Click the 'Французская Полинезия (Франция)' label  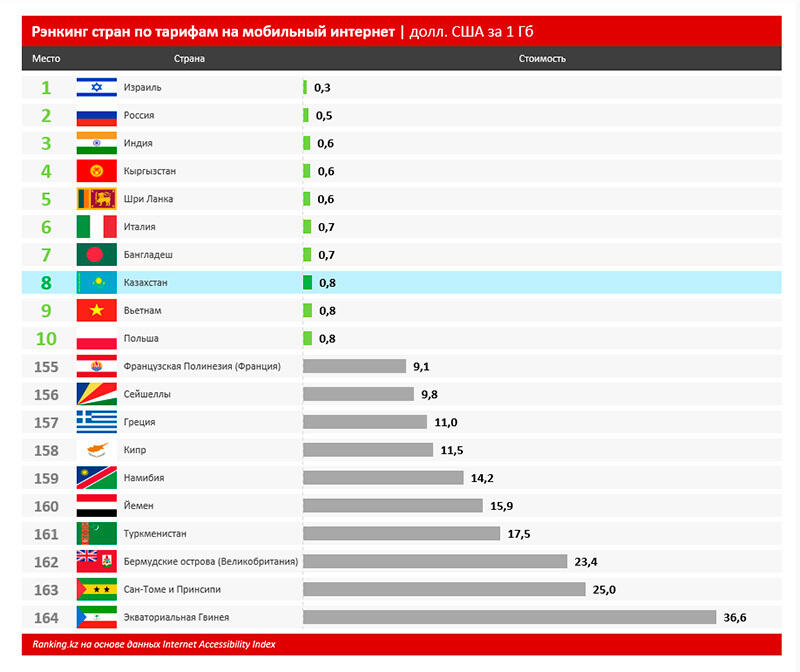[201, 366]
